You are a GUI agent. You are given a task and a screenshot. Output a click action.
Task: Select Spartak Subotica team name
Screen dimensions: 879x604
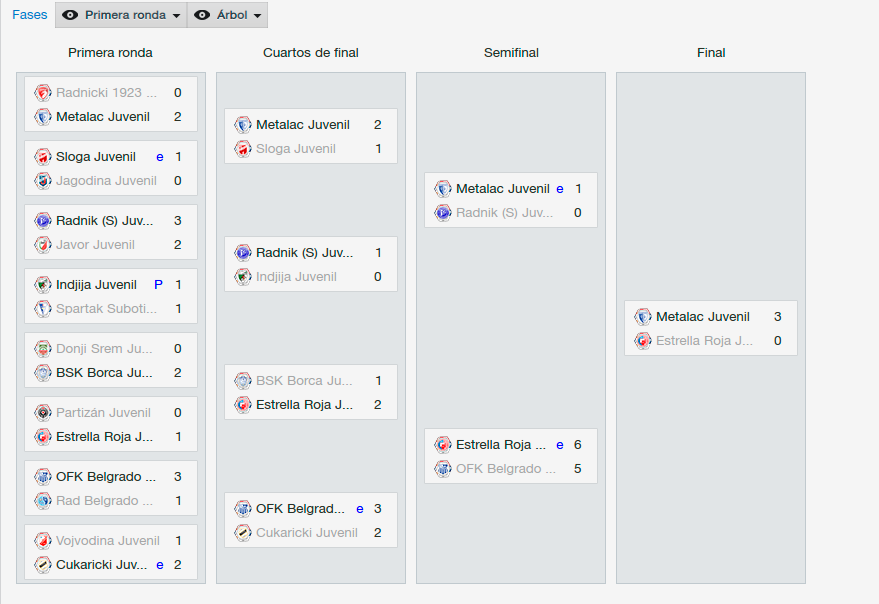point(107,309)
